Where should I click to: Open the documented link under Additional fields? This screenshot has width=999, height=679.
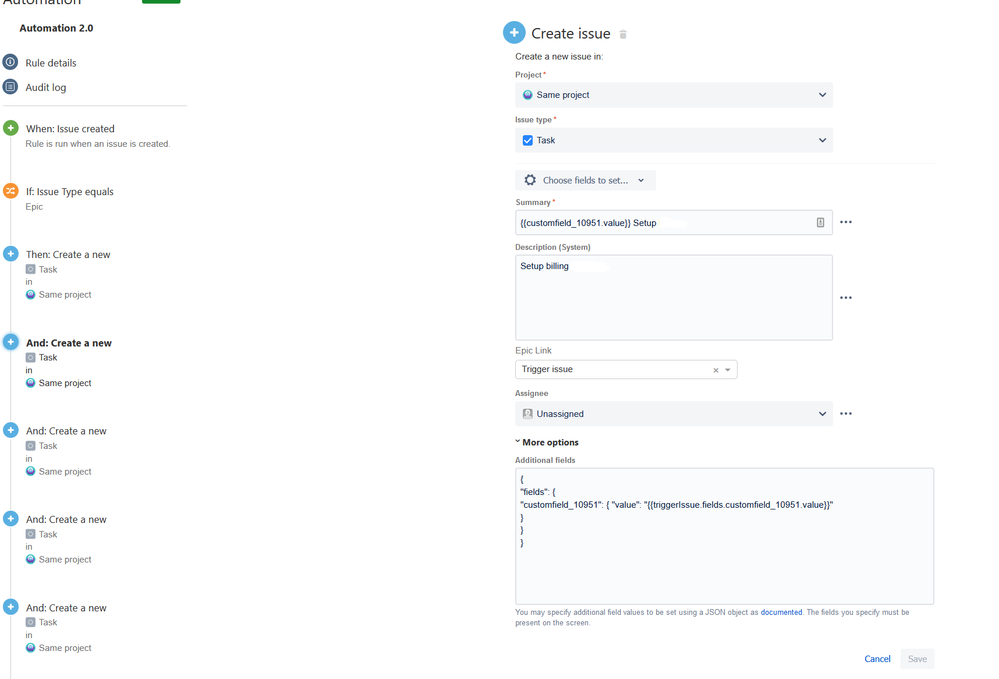pyautogui.click(x=781, y=612)
